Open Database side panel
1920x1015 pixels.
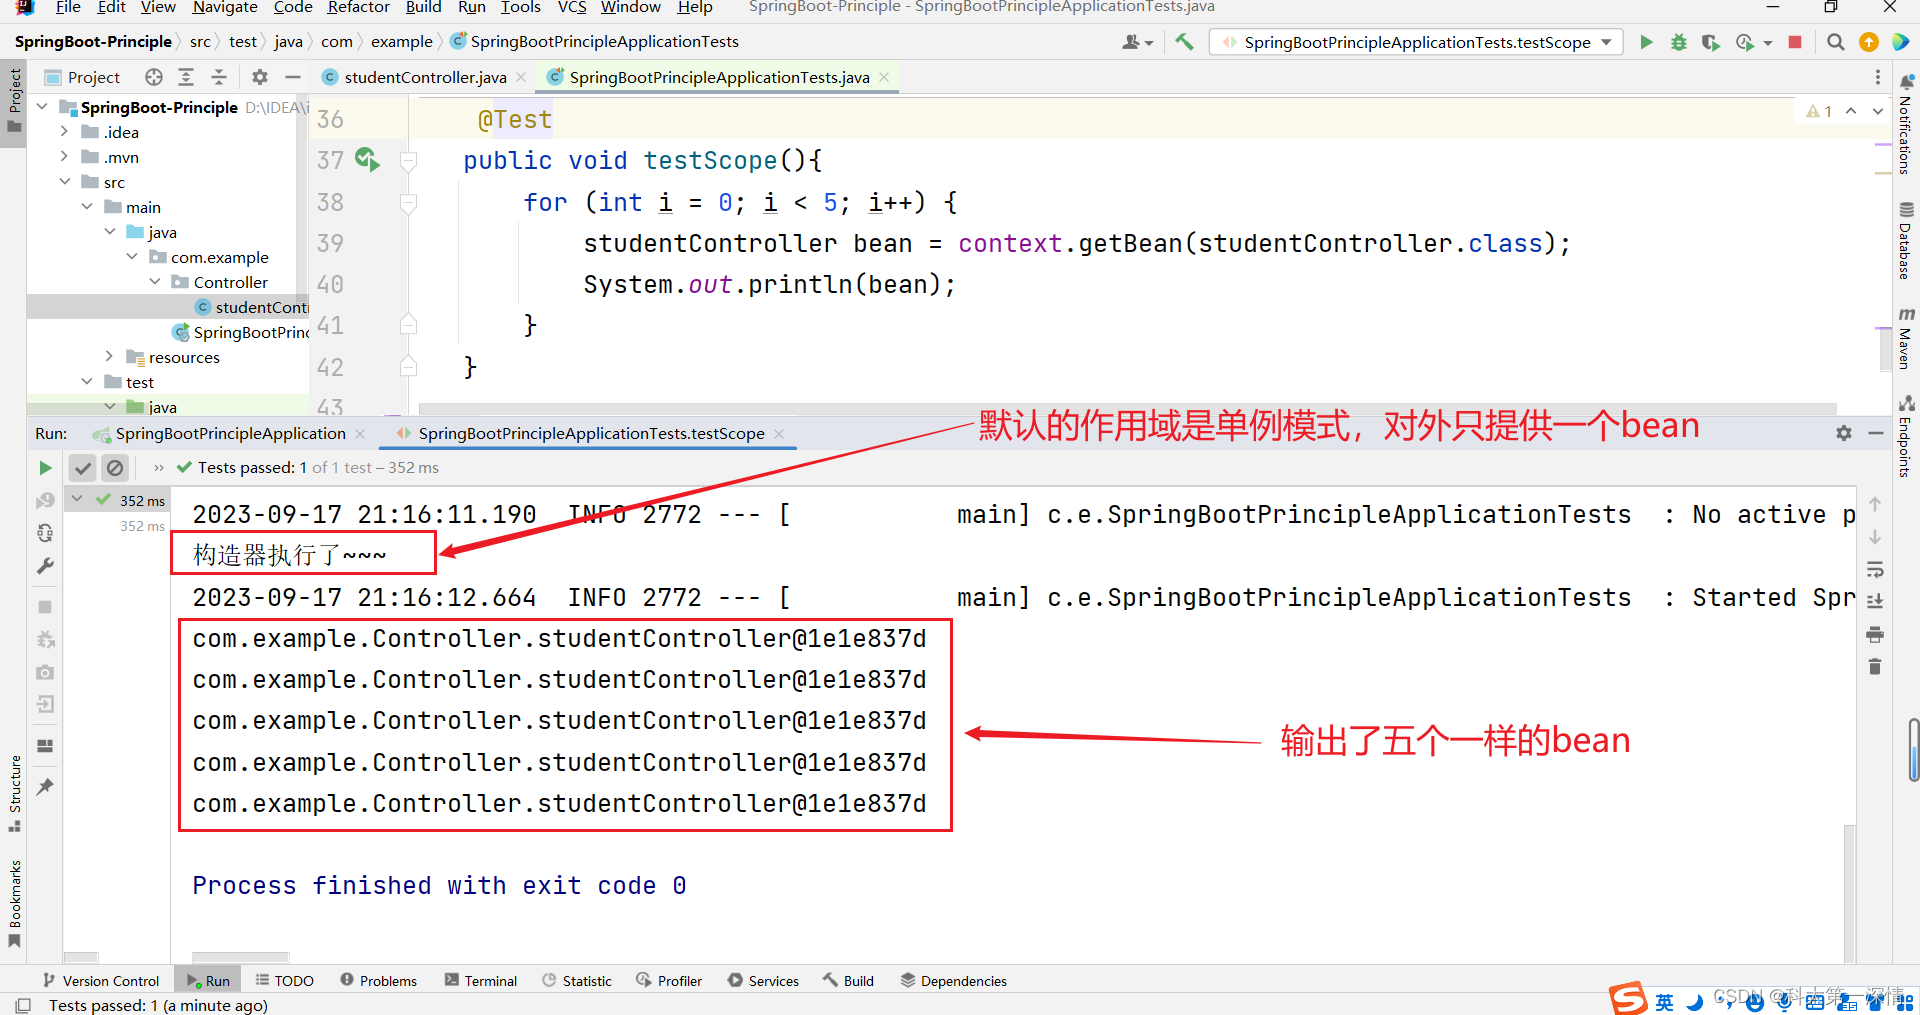coord(1906,240)
